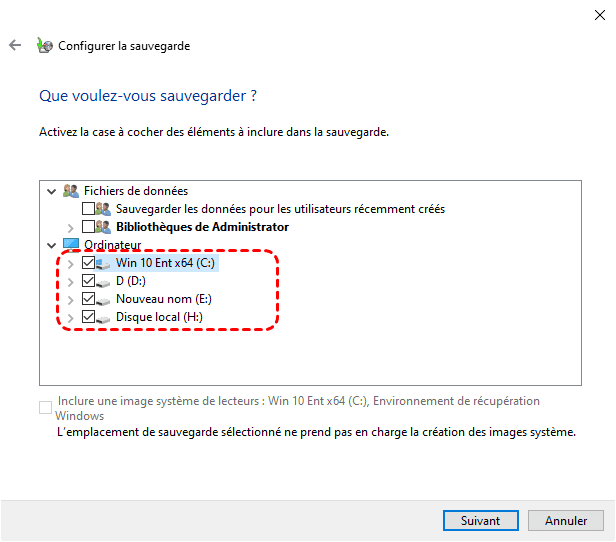Select the Nouveau nom (E:) tree item
Screen dimensions: 616x542
[163, 299]
